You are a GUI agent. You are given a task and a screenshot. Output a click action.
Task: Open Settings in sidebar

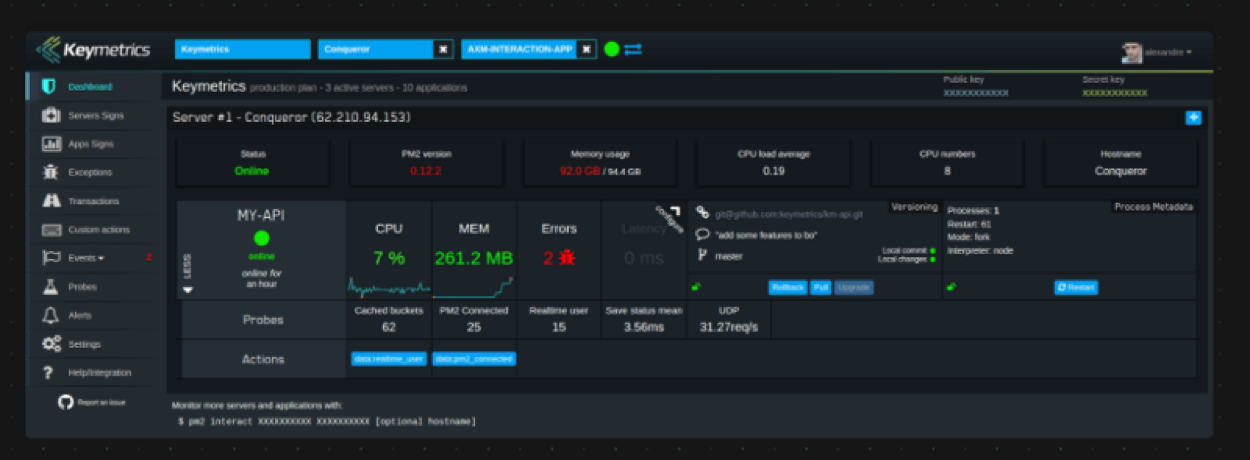(93, 344)
